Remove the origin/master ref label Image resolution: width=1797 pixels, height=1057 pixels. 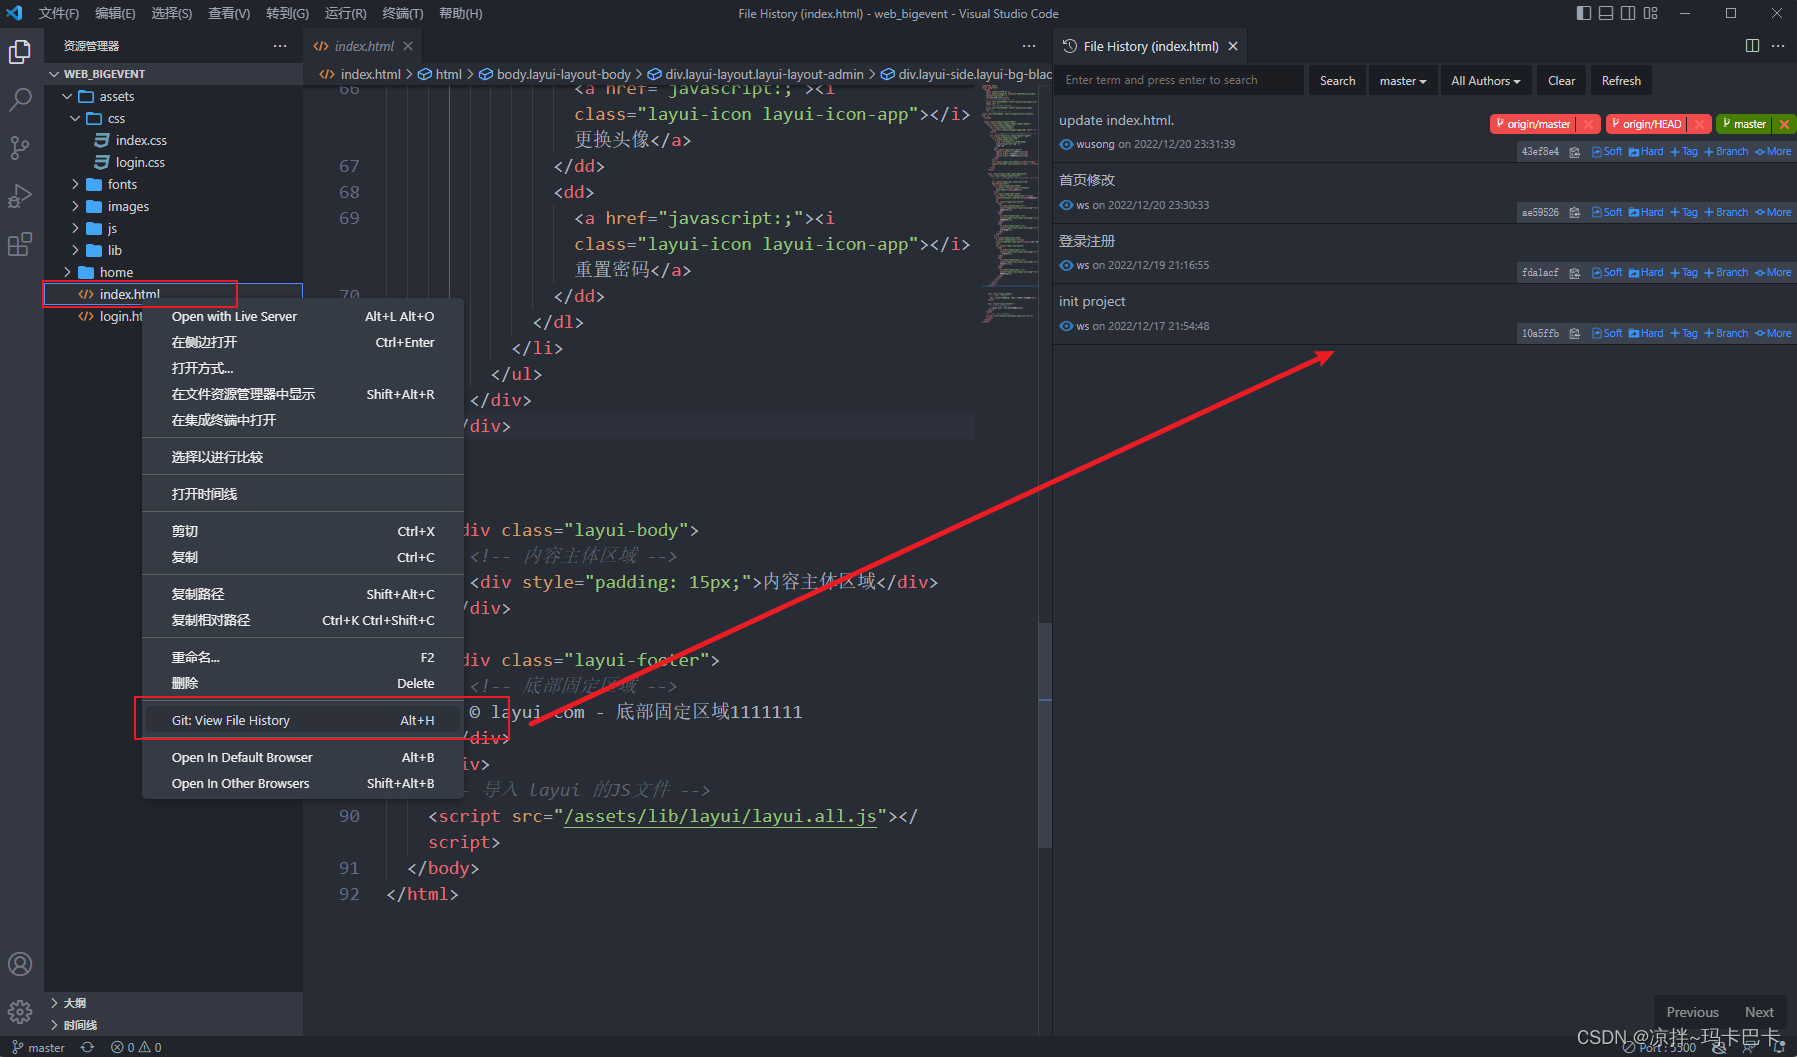[x=1588, y=124]
